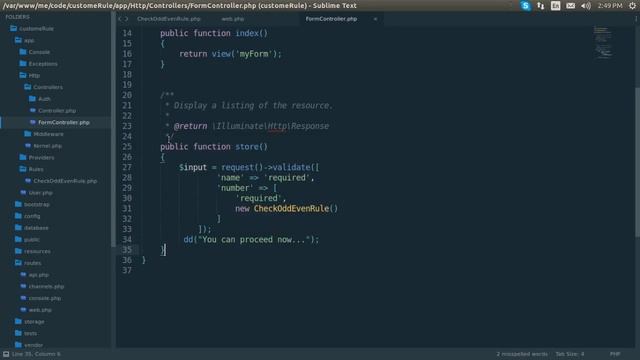Click the 'myForm' string in code
Image resolution: width=640 pixels, height=360 pixels.
[253, 54]
